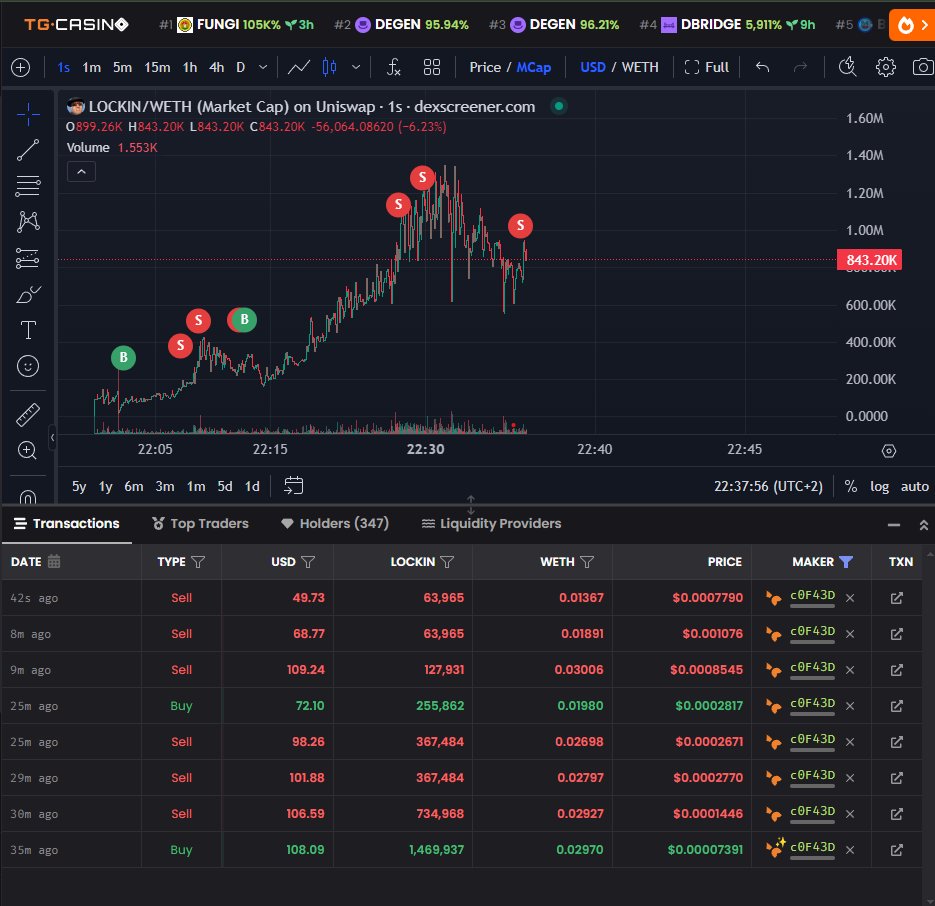This screenshot has width=935, height=906.
Task: Open the LOCKIN column filter
Action: pos(447,562)
